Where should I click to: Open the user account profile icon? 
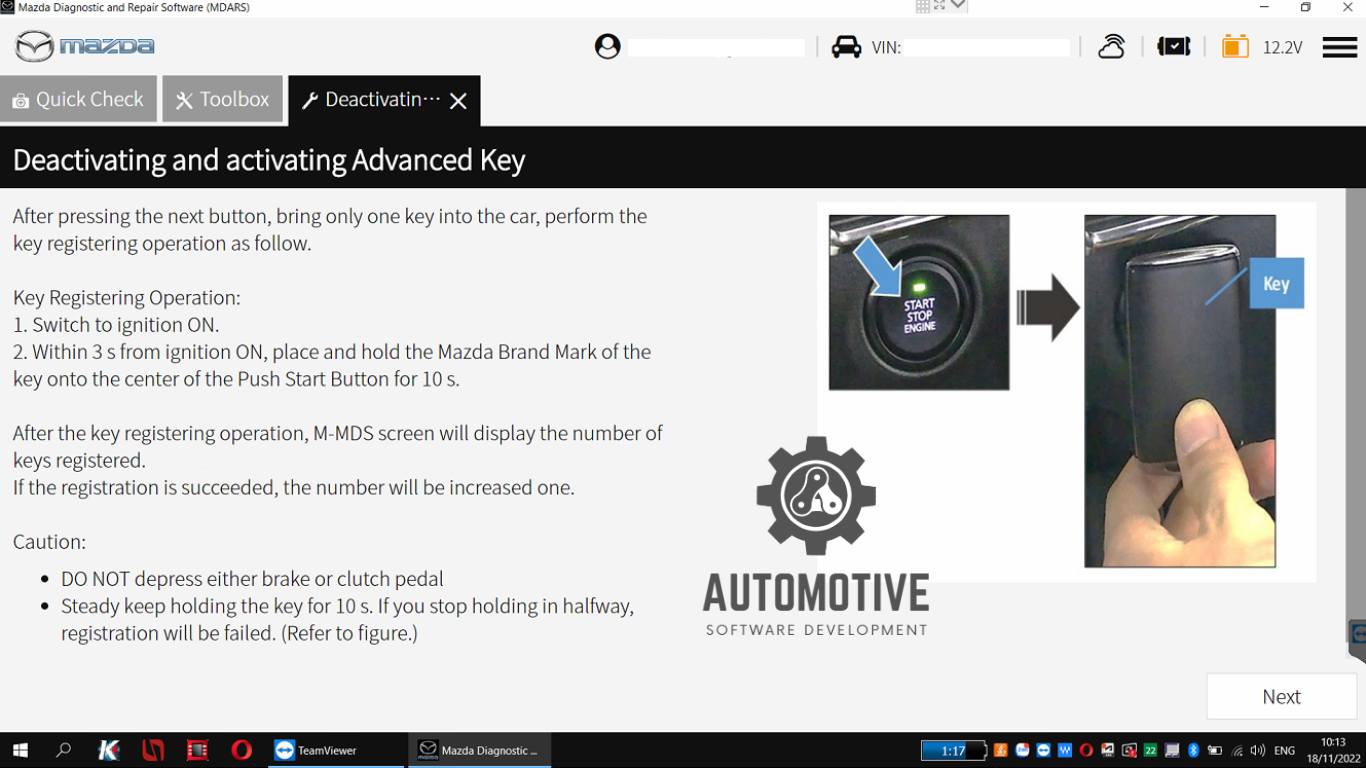(607, 46)
